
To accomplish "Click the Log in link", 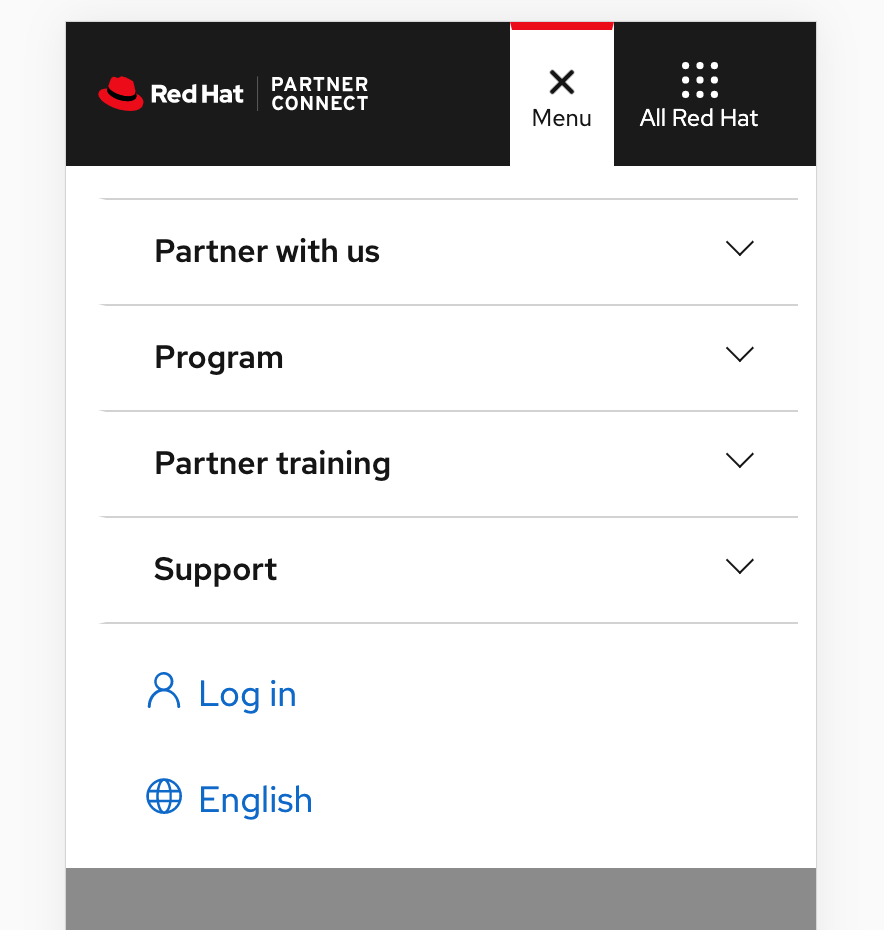I will 247,694.
